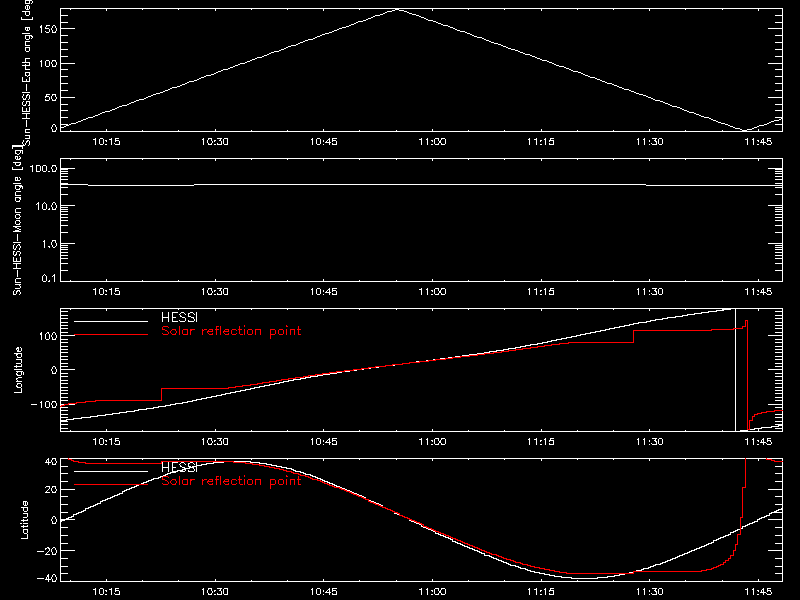800x600 pixels.
Task: Click 10:15 time label under Latitude plot
Action: click(106, 592)
